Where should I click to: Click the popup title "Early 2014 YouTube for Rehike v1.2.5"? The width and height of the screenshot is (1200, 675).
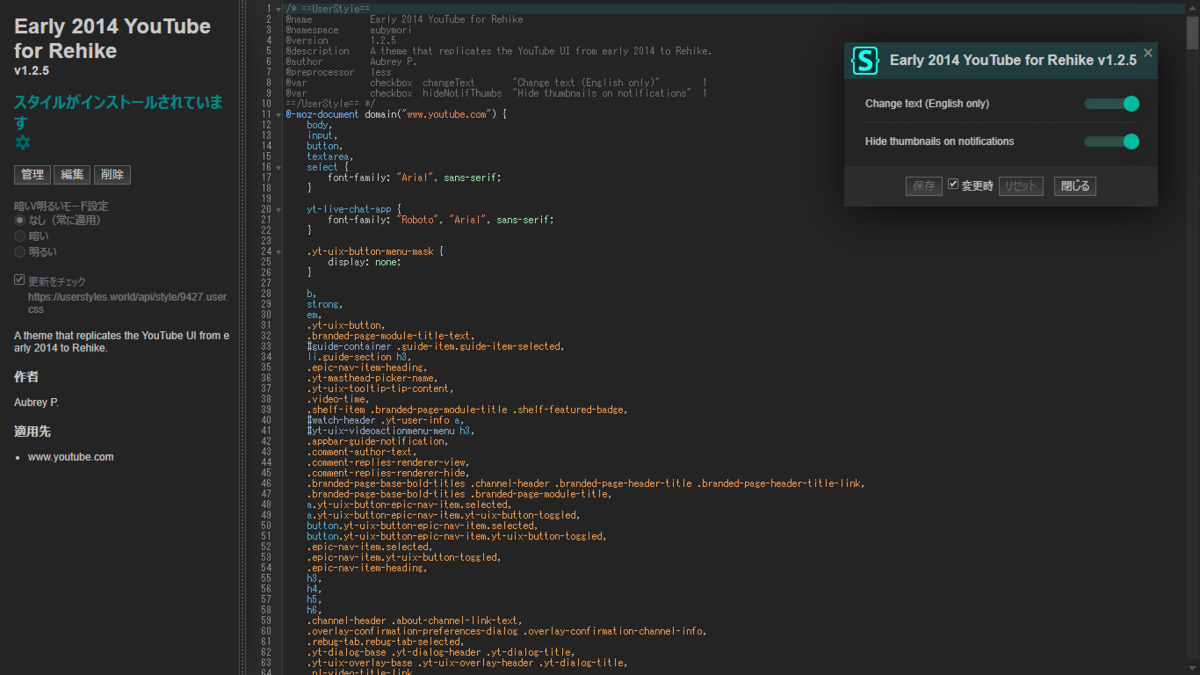coord(1013,60)
